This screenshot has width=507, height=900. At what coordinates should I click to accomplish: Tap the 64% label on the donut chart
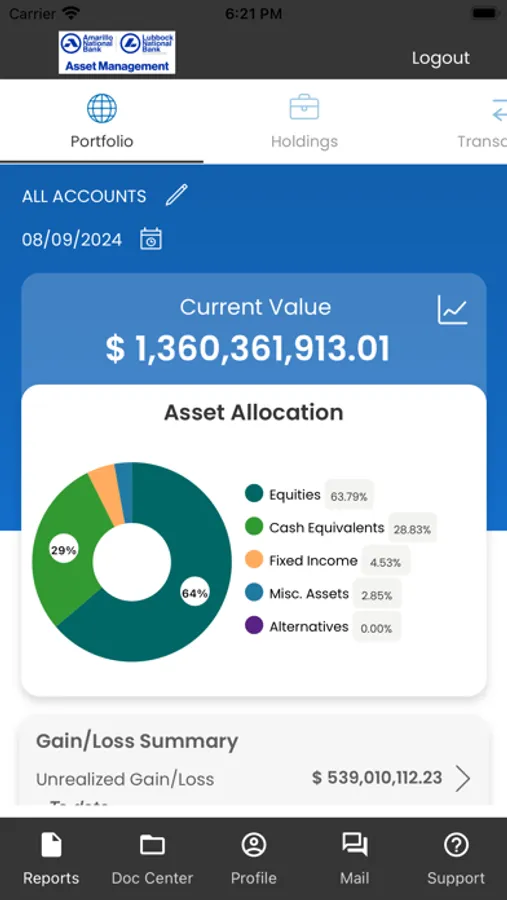pos(195,593)
